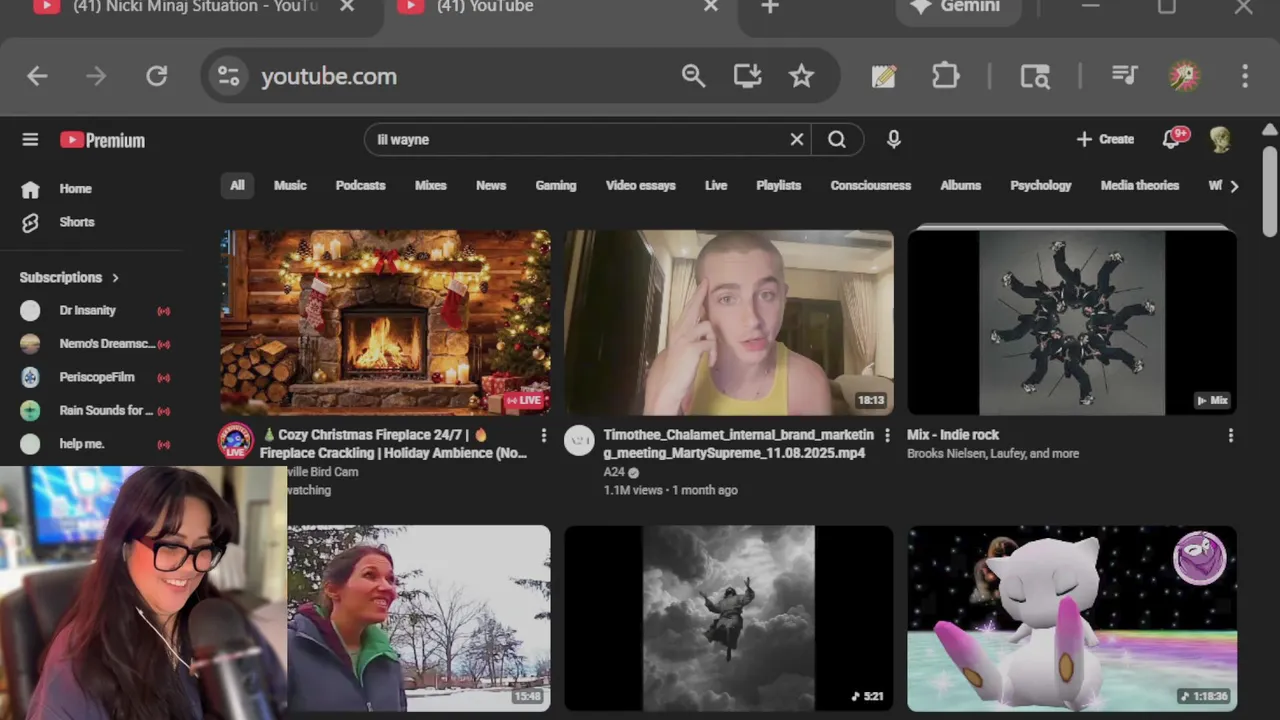This screenshot has width=1280, height=720.
Task: Open Rain Sounds for subscription
Action: (95, 411)
